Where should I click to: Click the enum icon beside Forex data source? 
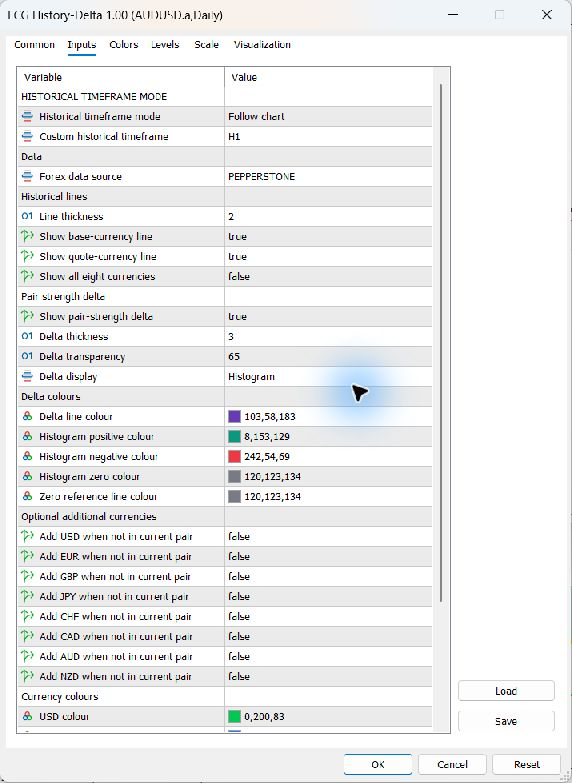[x=27, y=176]
